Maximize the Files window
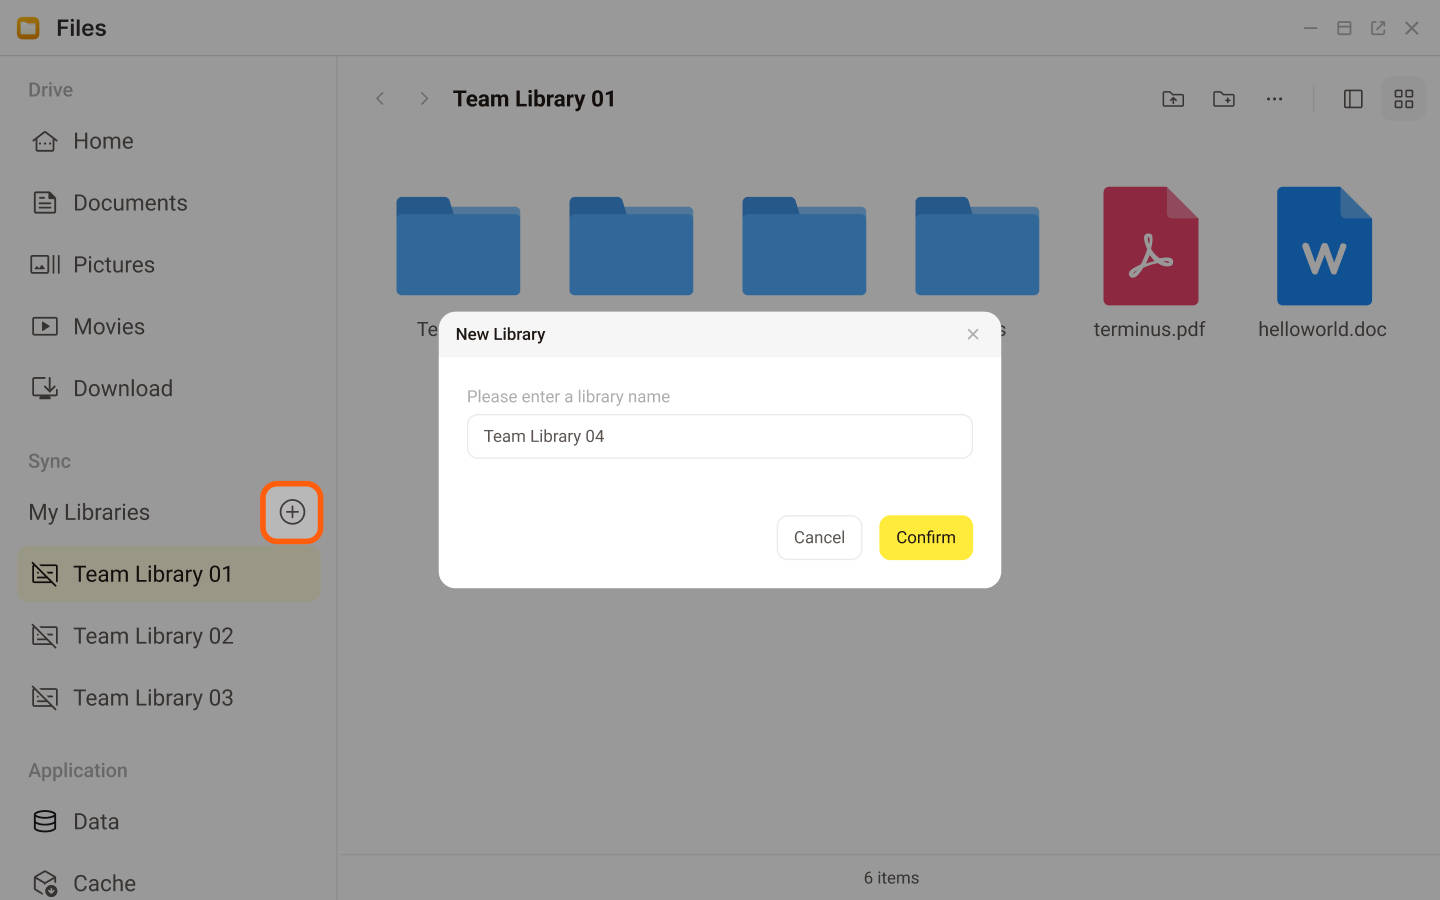Image resolution: width=1440 pixels, height=900 pixels. click(x=1344, y=28)
